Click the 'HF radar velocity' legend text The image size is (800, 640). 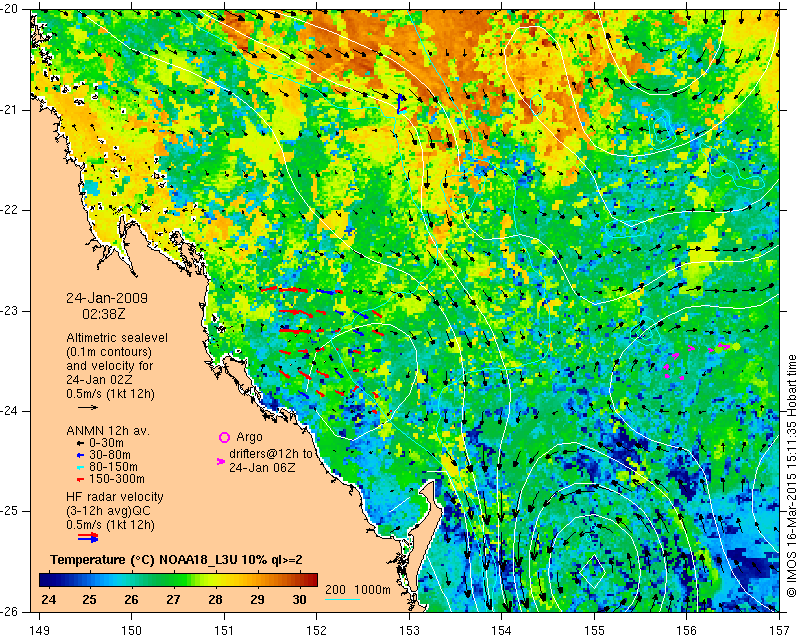tap(115, 497)
